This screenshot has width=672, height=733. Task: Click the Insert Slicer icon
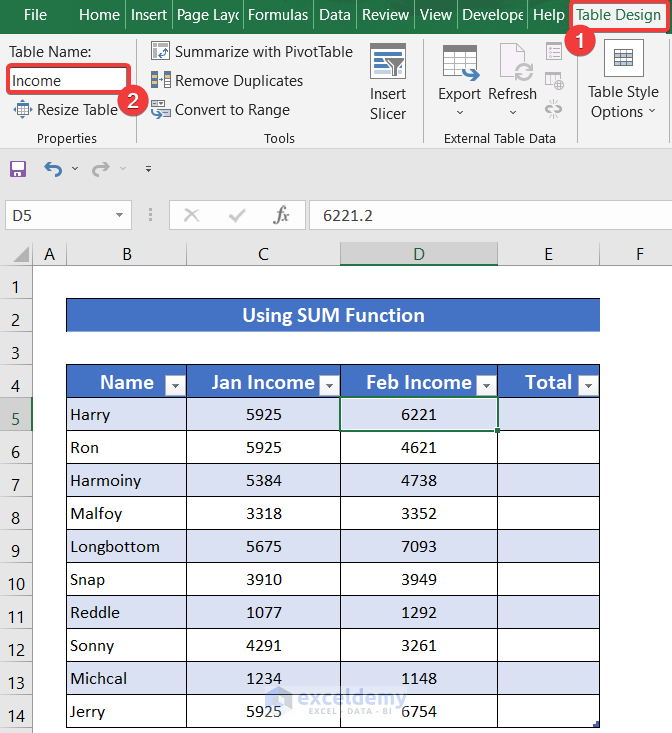click(388, 62)
